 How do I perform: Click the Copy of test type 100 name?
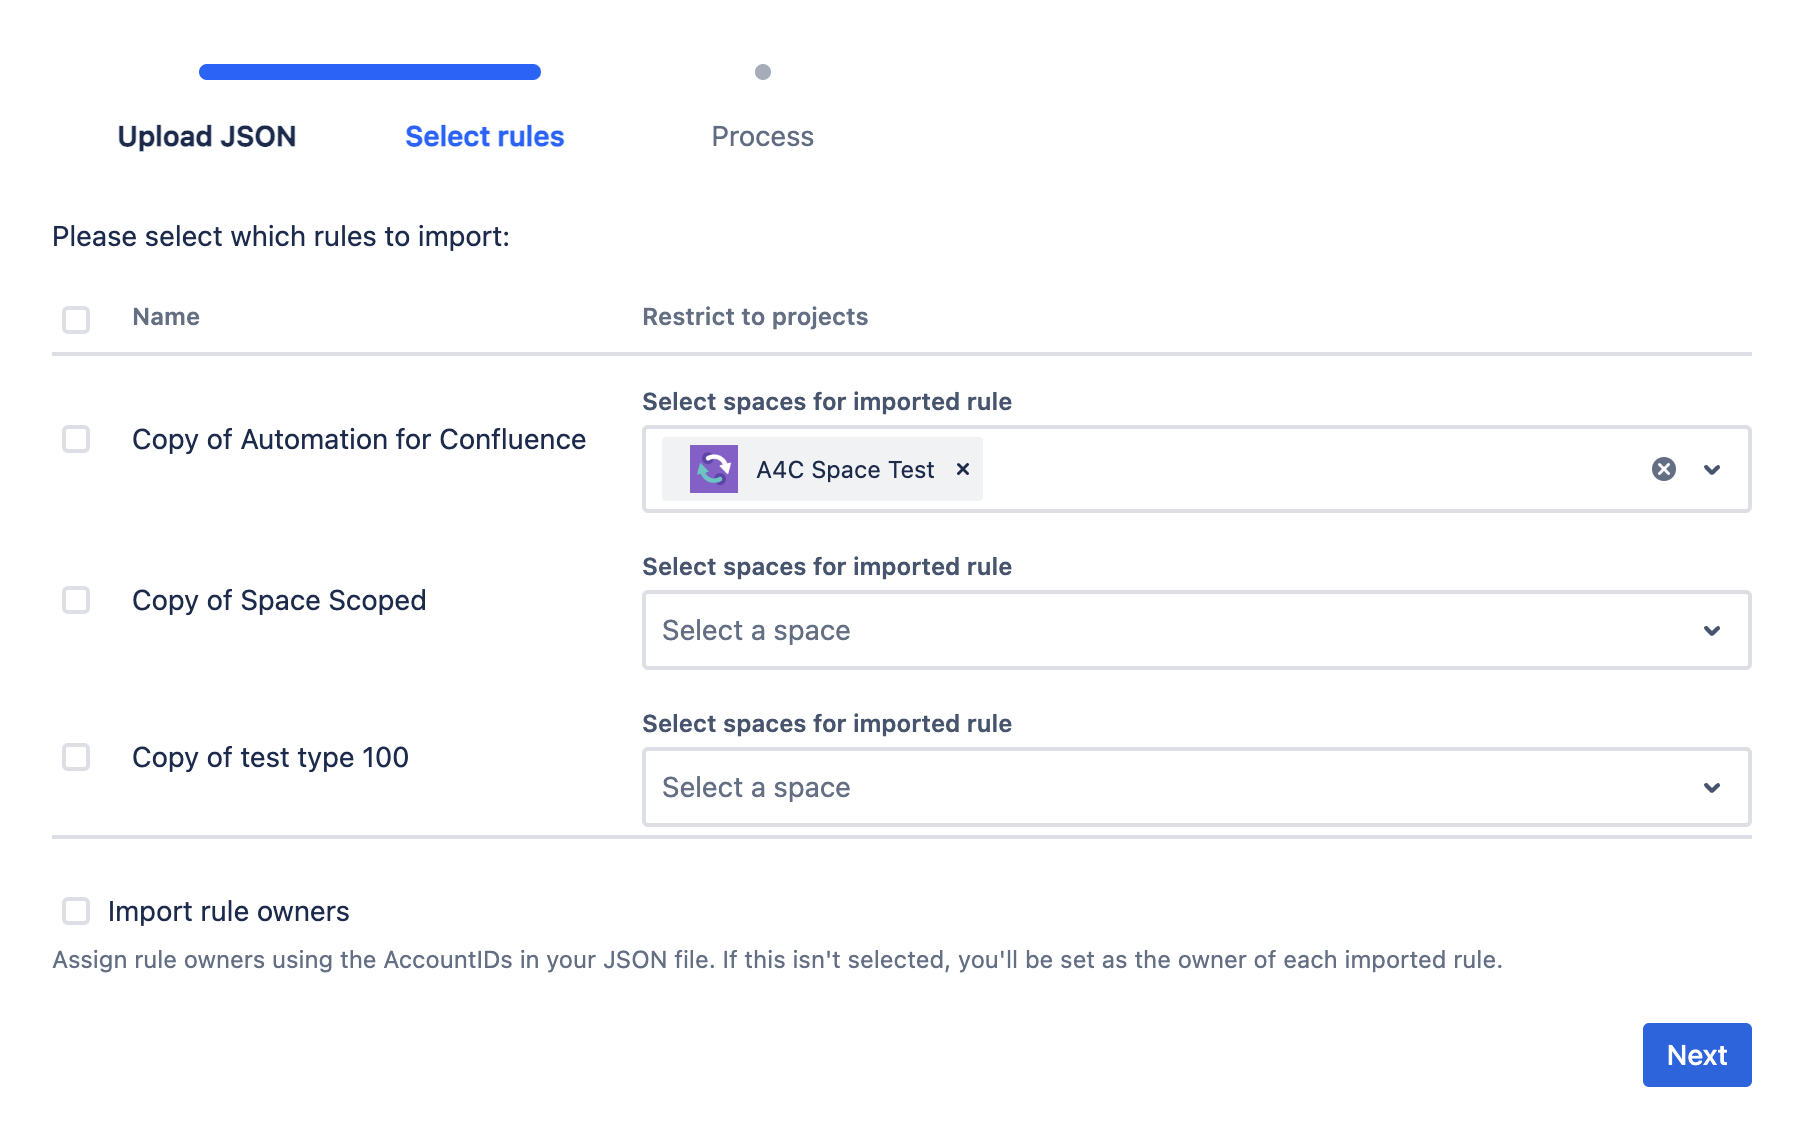(270, 757)
